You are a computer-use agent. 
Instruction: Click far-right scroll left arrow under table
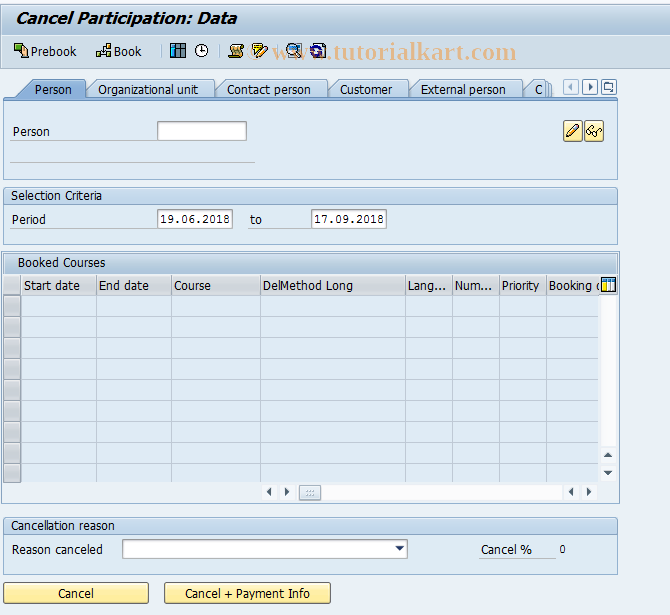click(x=571, y=492)
